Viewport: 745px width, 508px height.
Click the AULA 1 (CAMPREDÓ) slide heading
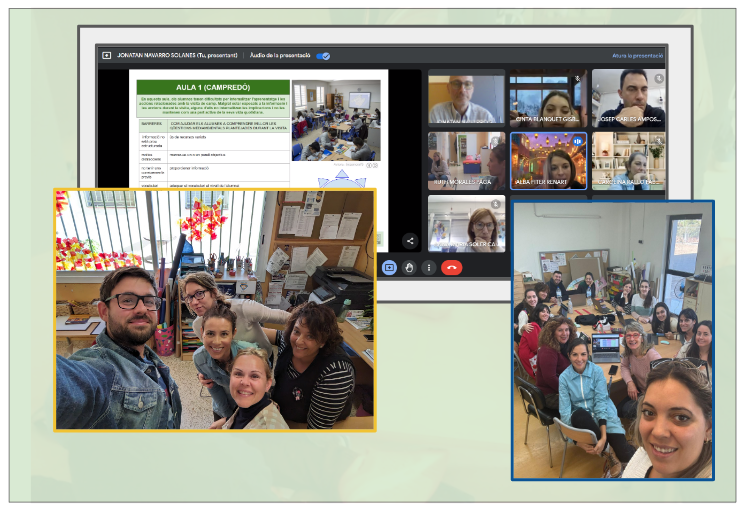212,87
